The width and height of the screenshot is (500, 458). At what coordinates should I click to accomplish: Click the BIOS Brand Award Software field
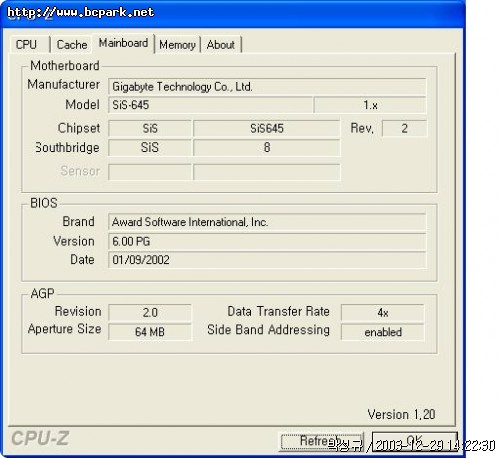(x=267, y=222)
